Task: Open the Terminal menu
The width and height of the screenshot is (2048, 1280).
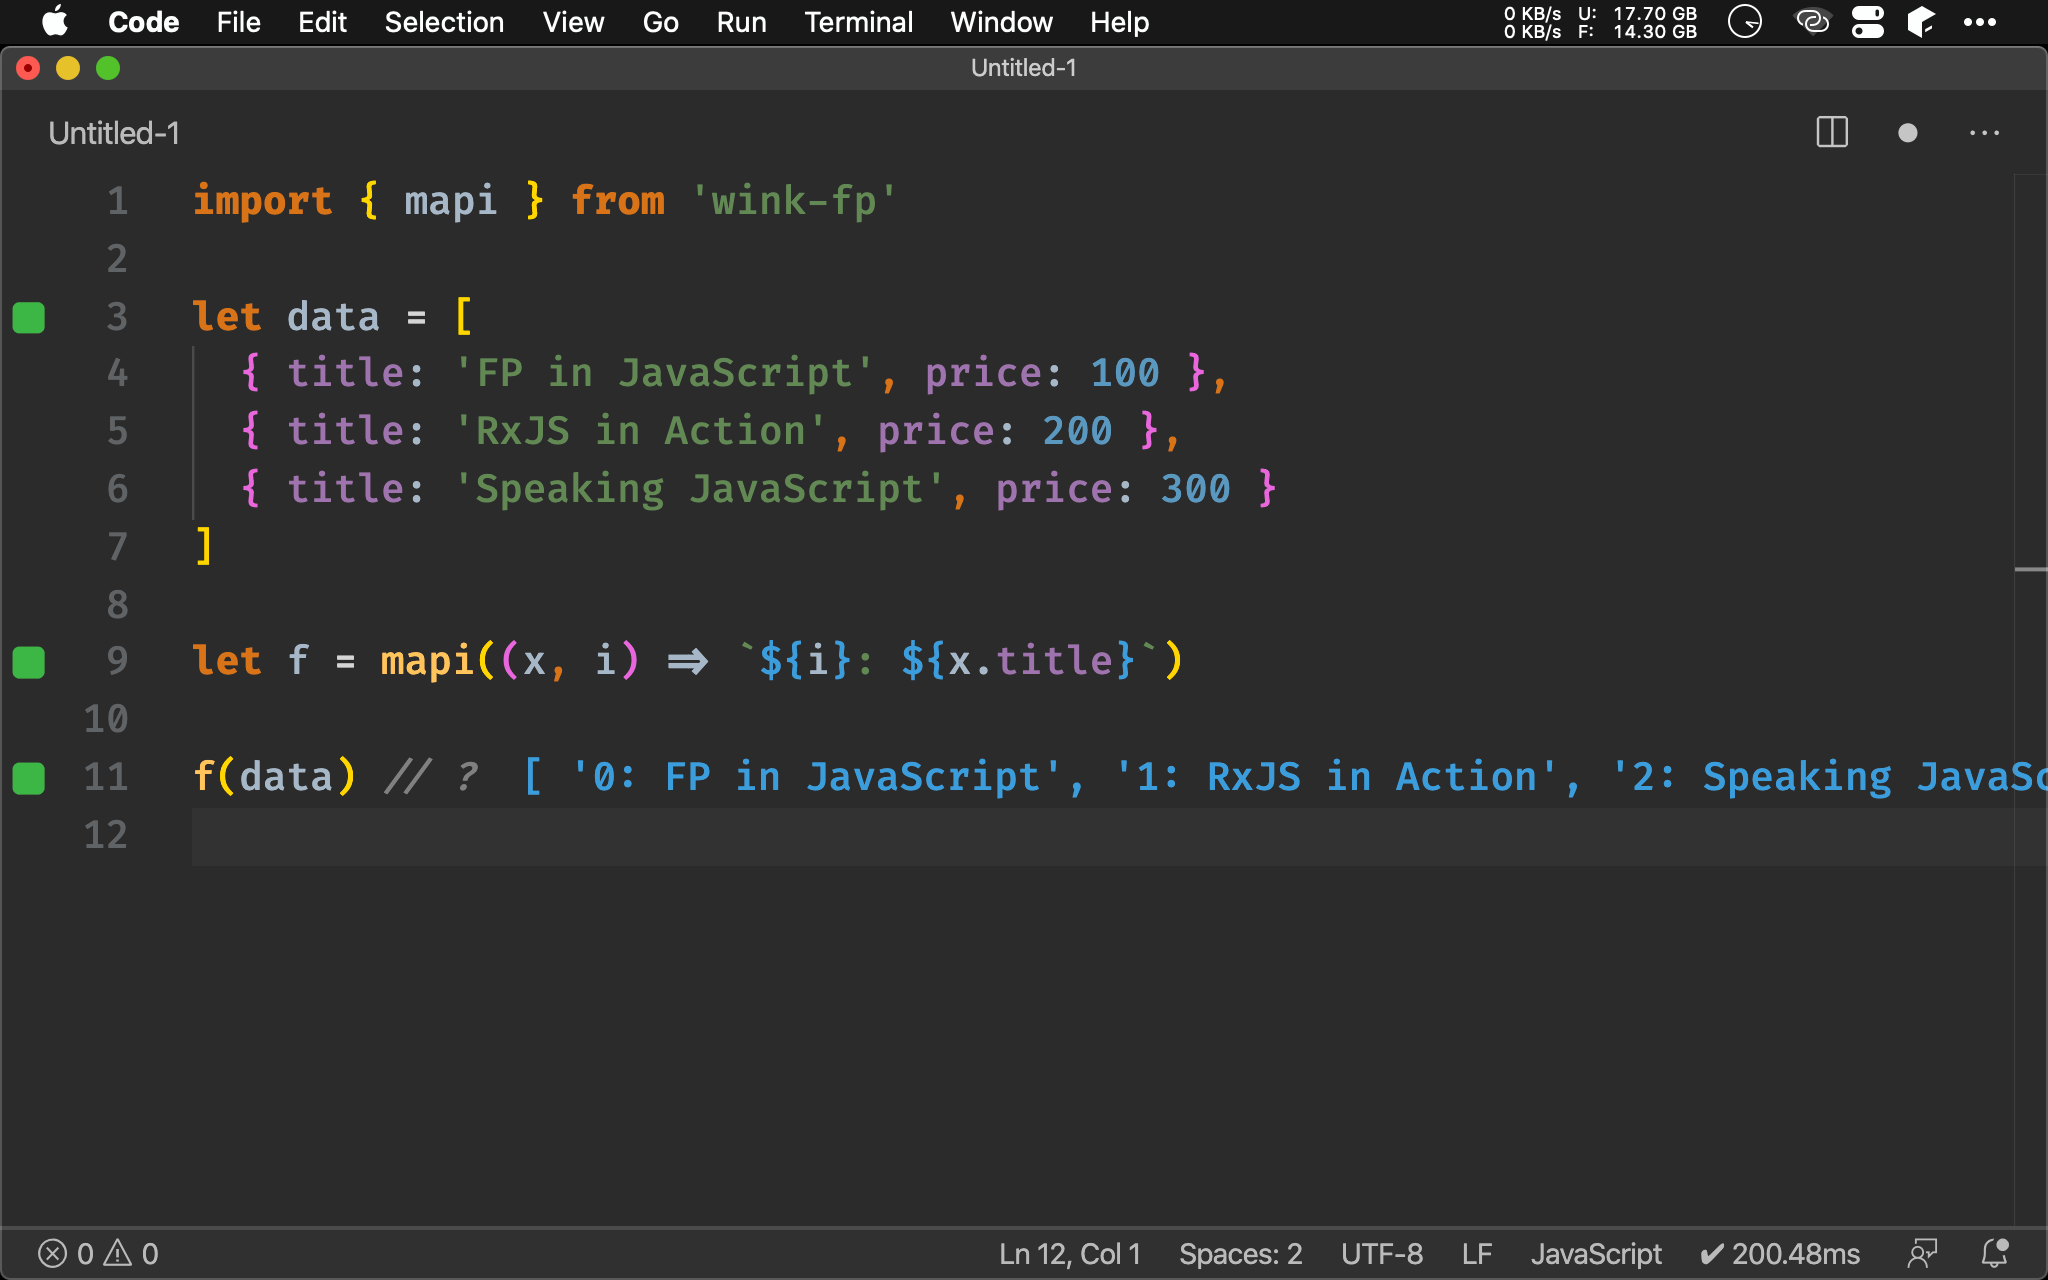Action: click(858, 22)
